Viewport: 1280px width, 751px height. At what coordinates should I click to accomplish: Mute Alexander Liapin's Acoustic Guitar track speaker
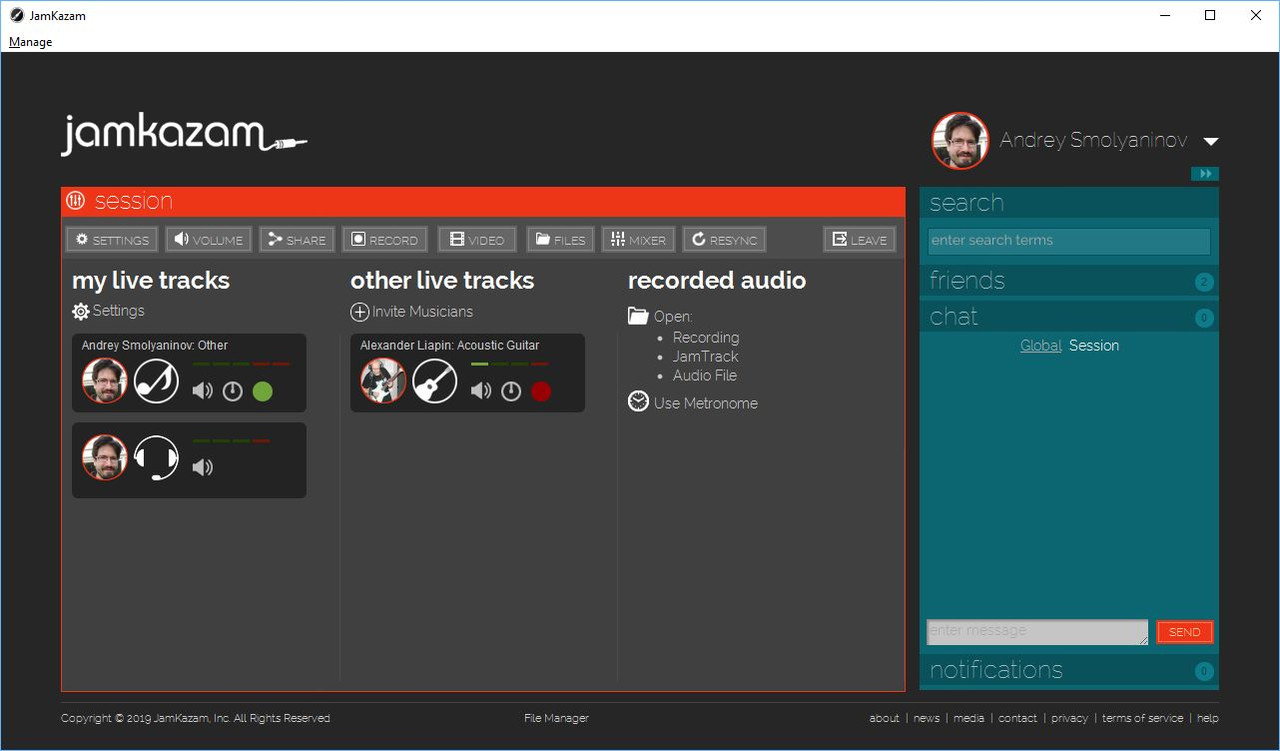point(481,391)
